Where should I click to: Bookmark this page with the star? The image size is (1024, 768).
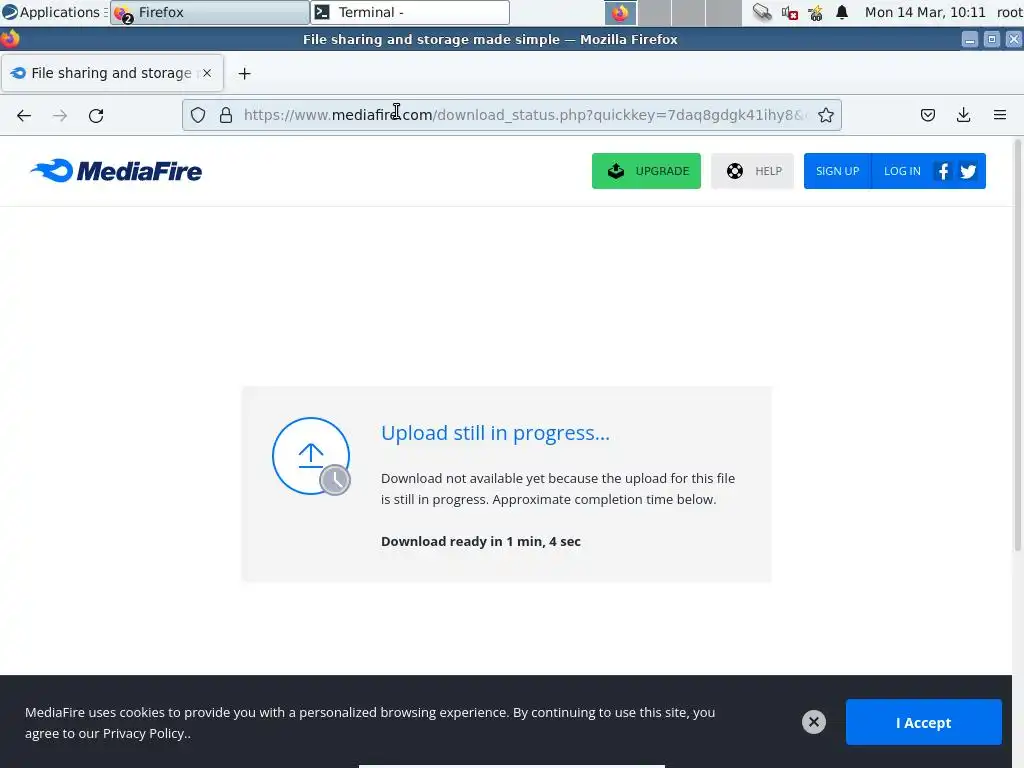pyautogui.click(x=825, y=115)
